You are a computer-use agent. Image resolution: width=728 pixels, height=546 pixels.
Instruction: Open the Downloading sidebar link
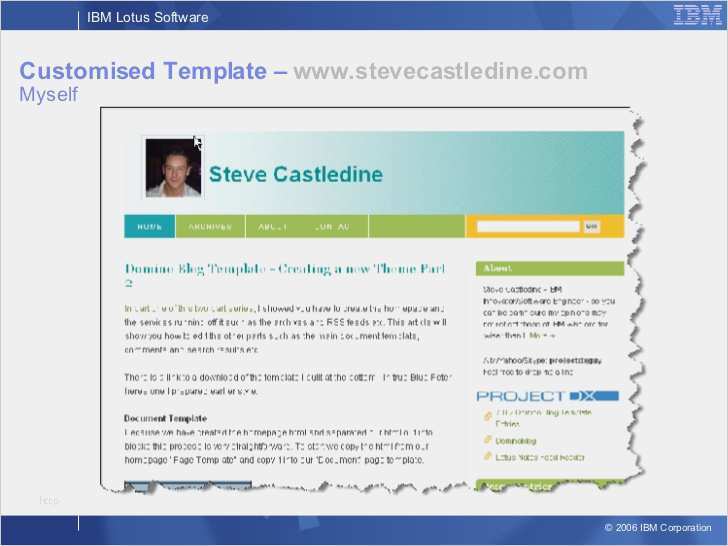pos(516,440)
